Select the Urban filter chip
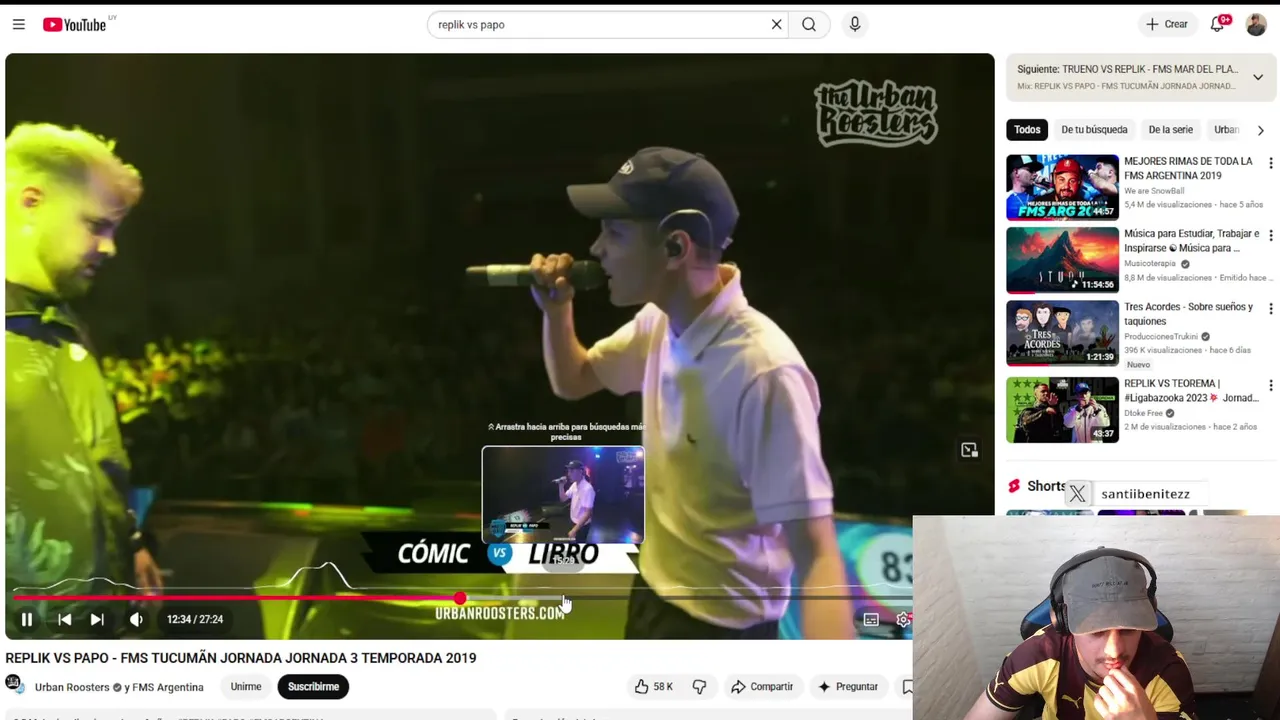This screenshot has height=720, width=1280. tap(1226, 130)
